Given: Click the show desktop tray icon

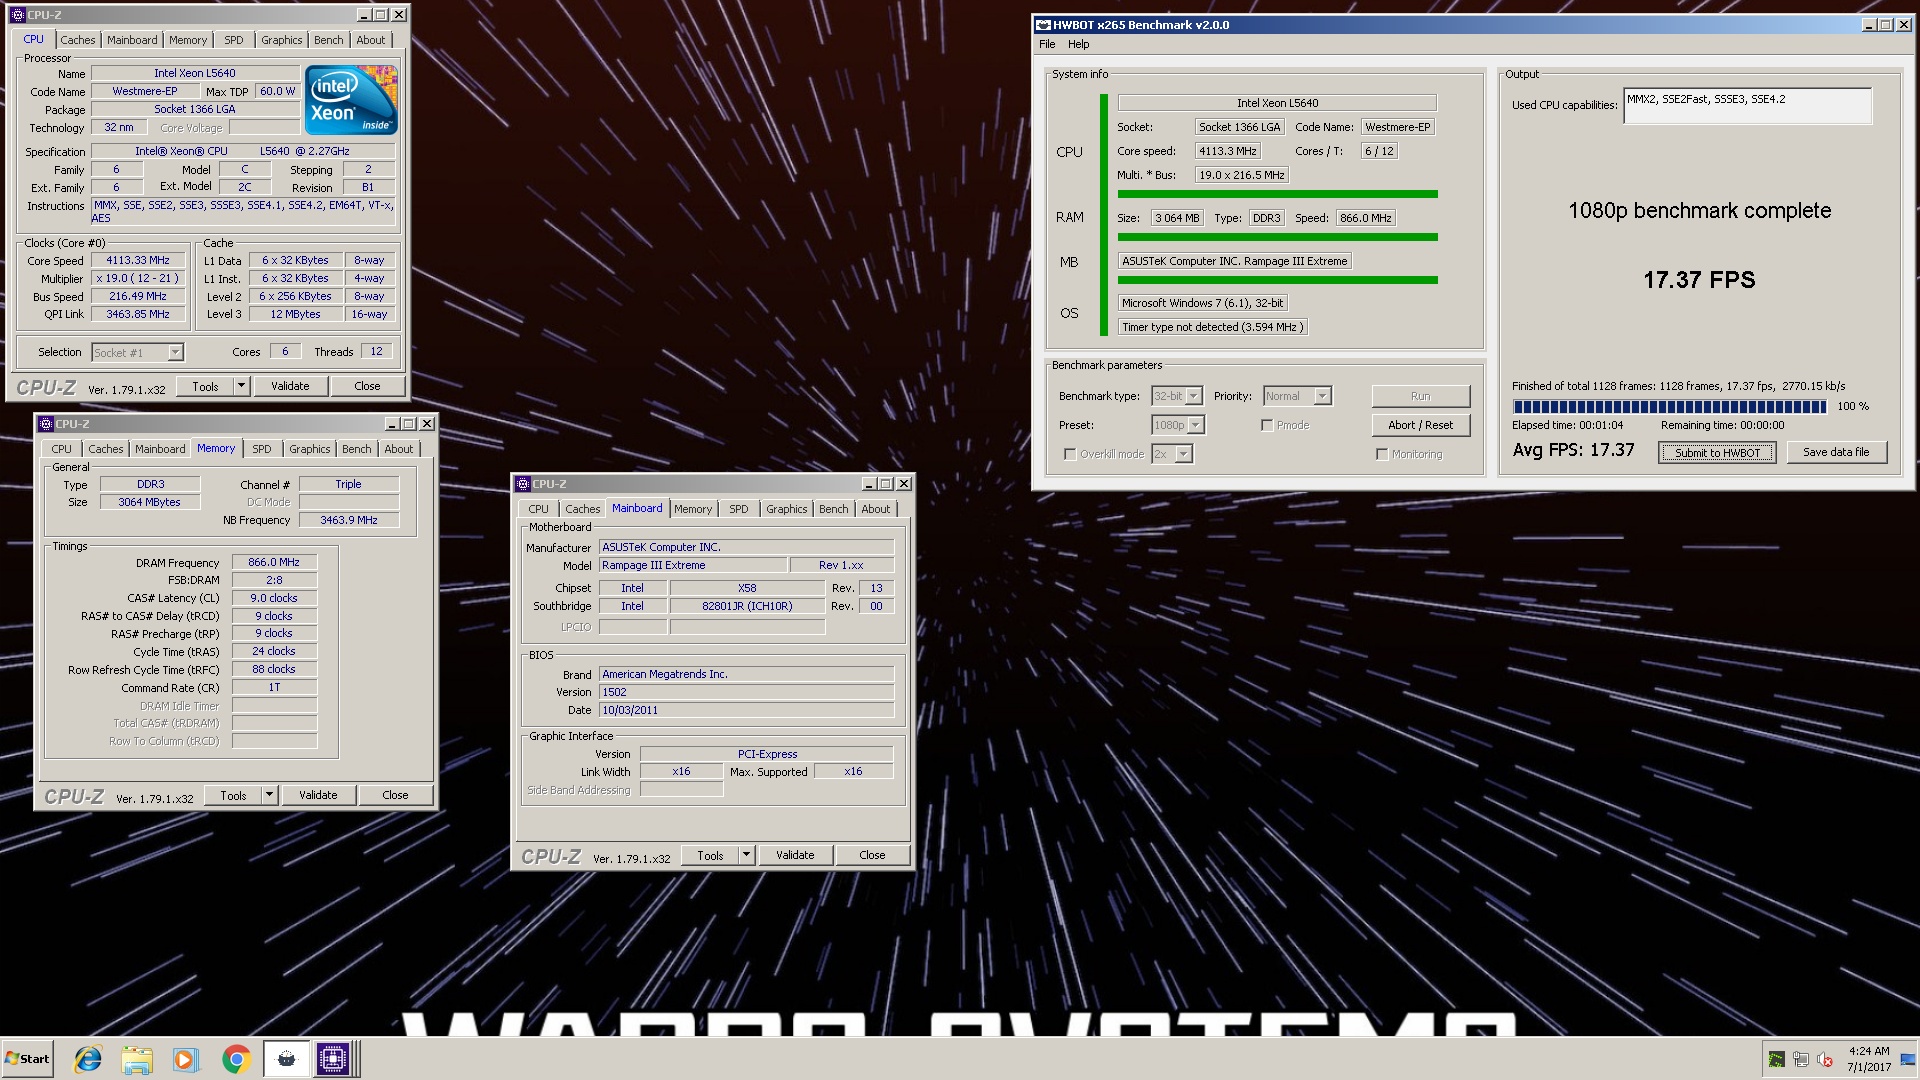Looking at the screenshot, I should 1907,1059.
